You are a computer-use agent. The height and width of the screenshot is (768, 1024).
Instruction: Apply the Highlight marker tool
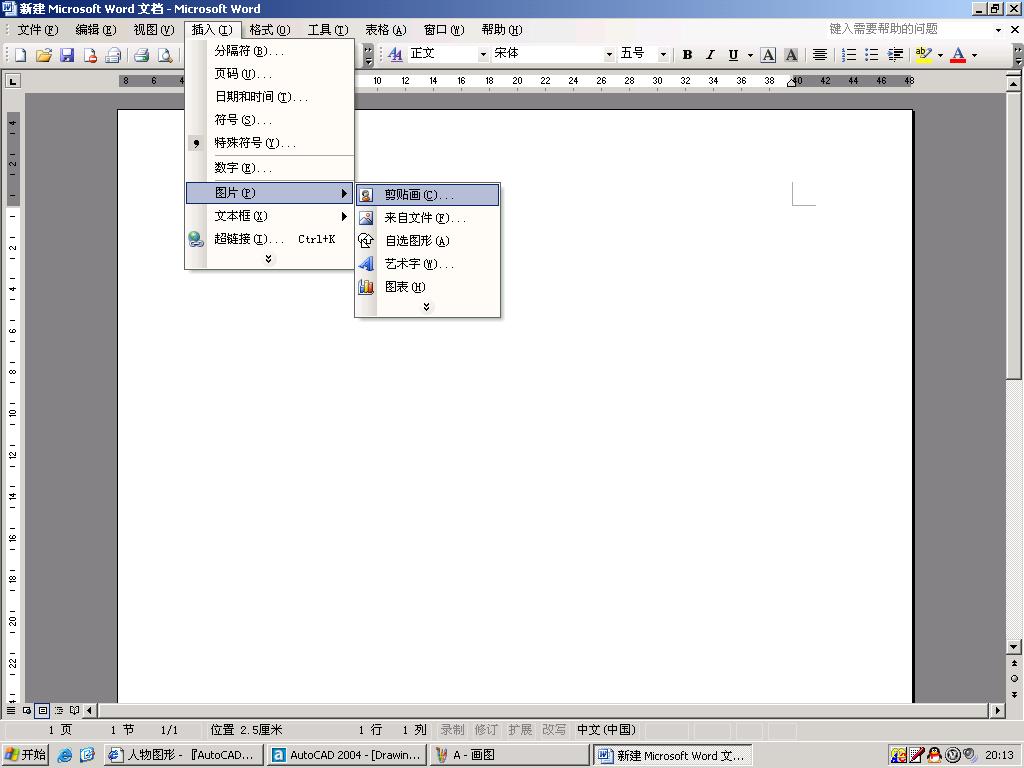923,55
